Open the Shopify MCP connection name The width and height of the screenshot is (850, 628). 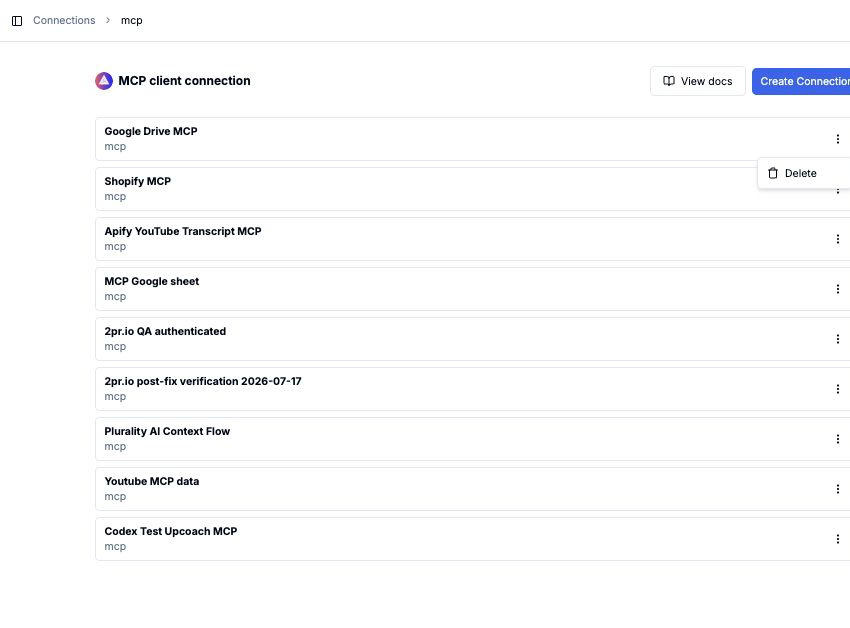coord(138,181)
